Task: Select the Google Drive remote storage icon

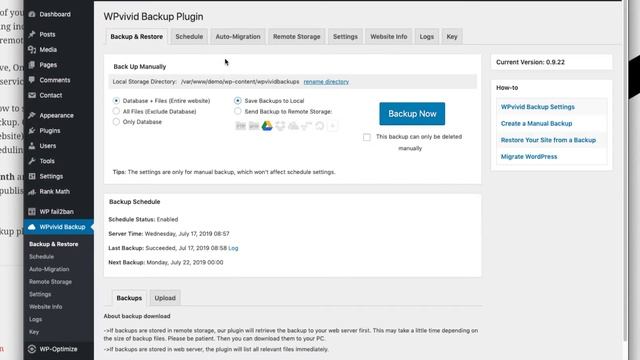Action: pyautogui.click(x=267, y=126)
